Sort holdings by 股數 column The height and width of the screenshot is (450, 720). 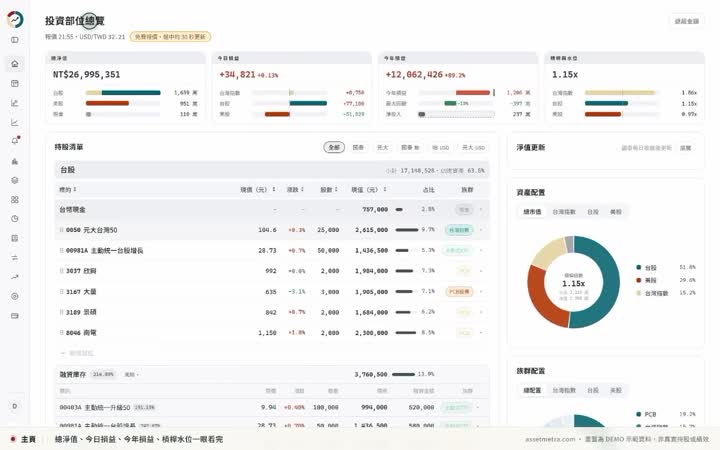pos(329,190)
